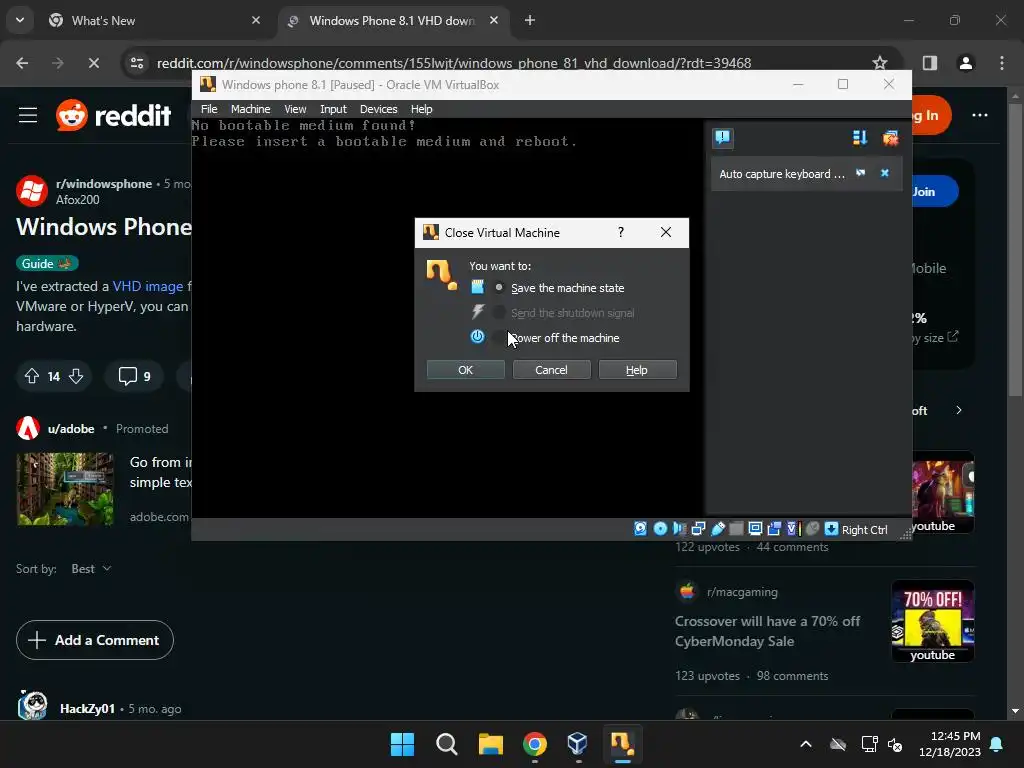Open File Explorer from taskbar
The image size is (1024, 768).
[x=490, y=744]
